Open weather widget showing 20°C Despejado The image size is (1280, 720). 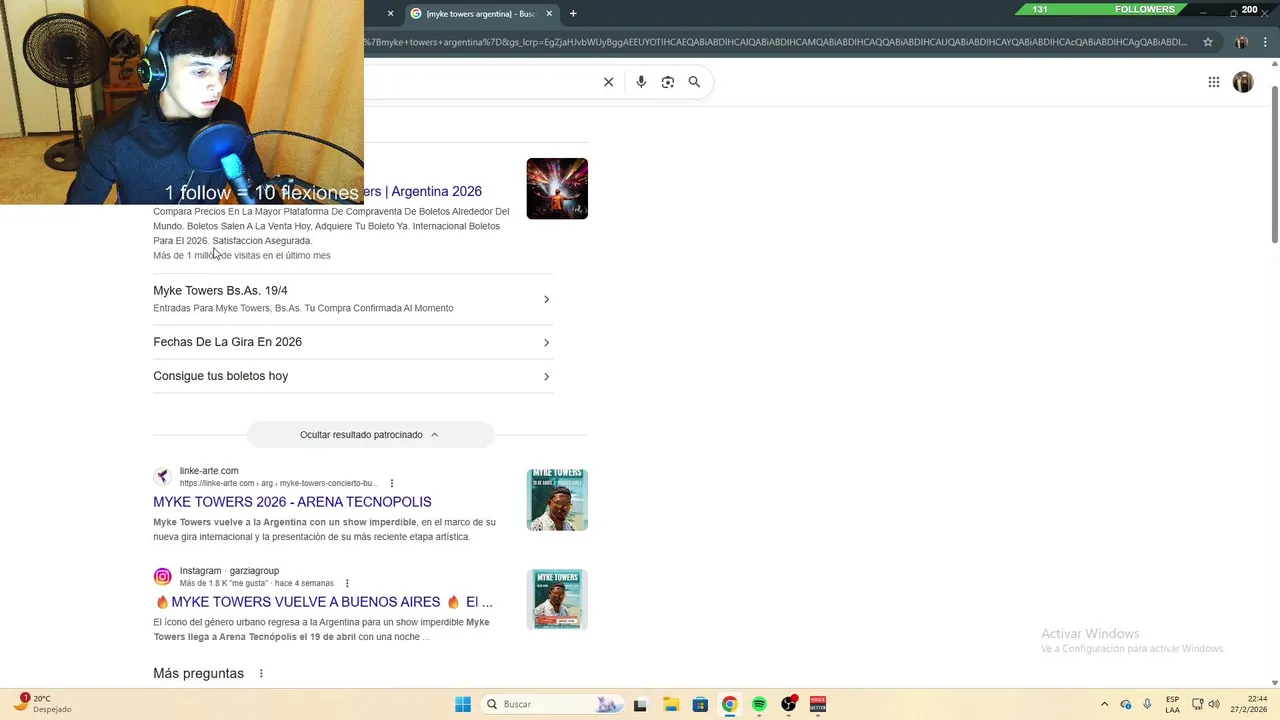(x=43, y=704)
